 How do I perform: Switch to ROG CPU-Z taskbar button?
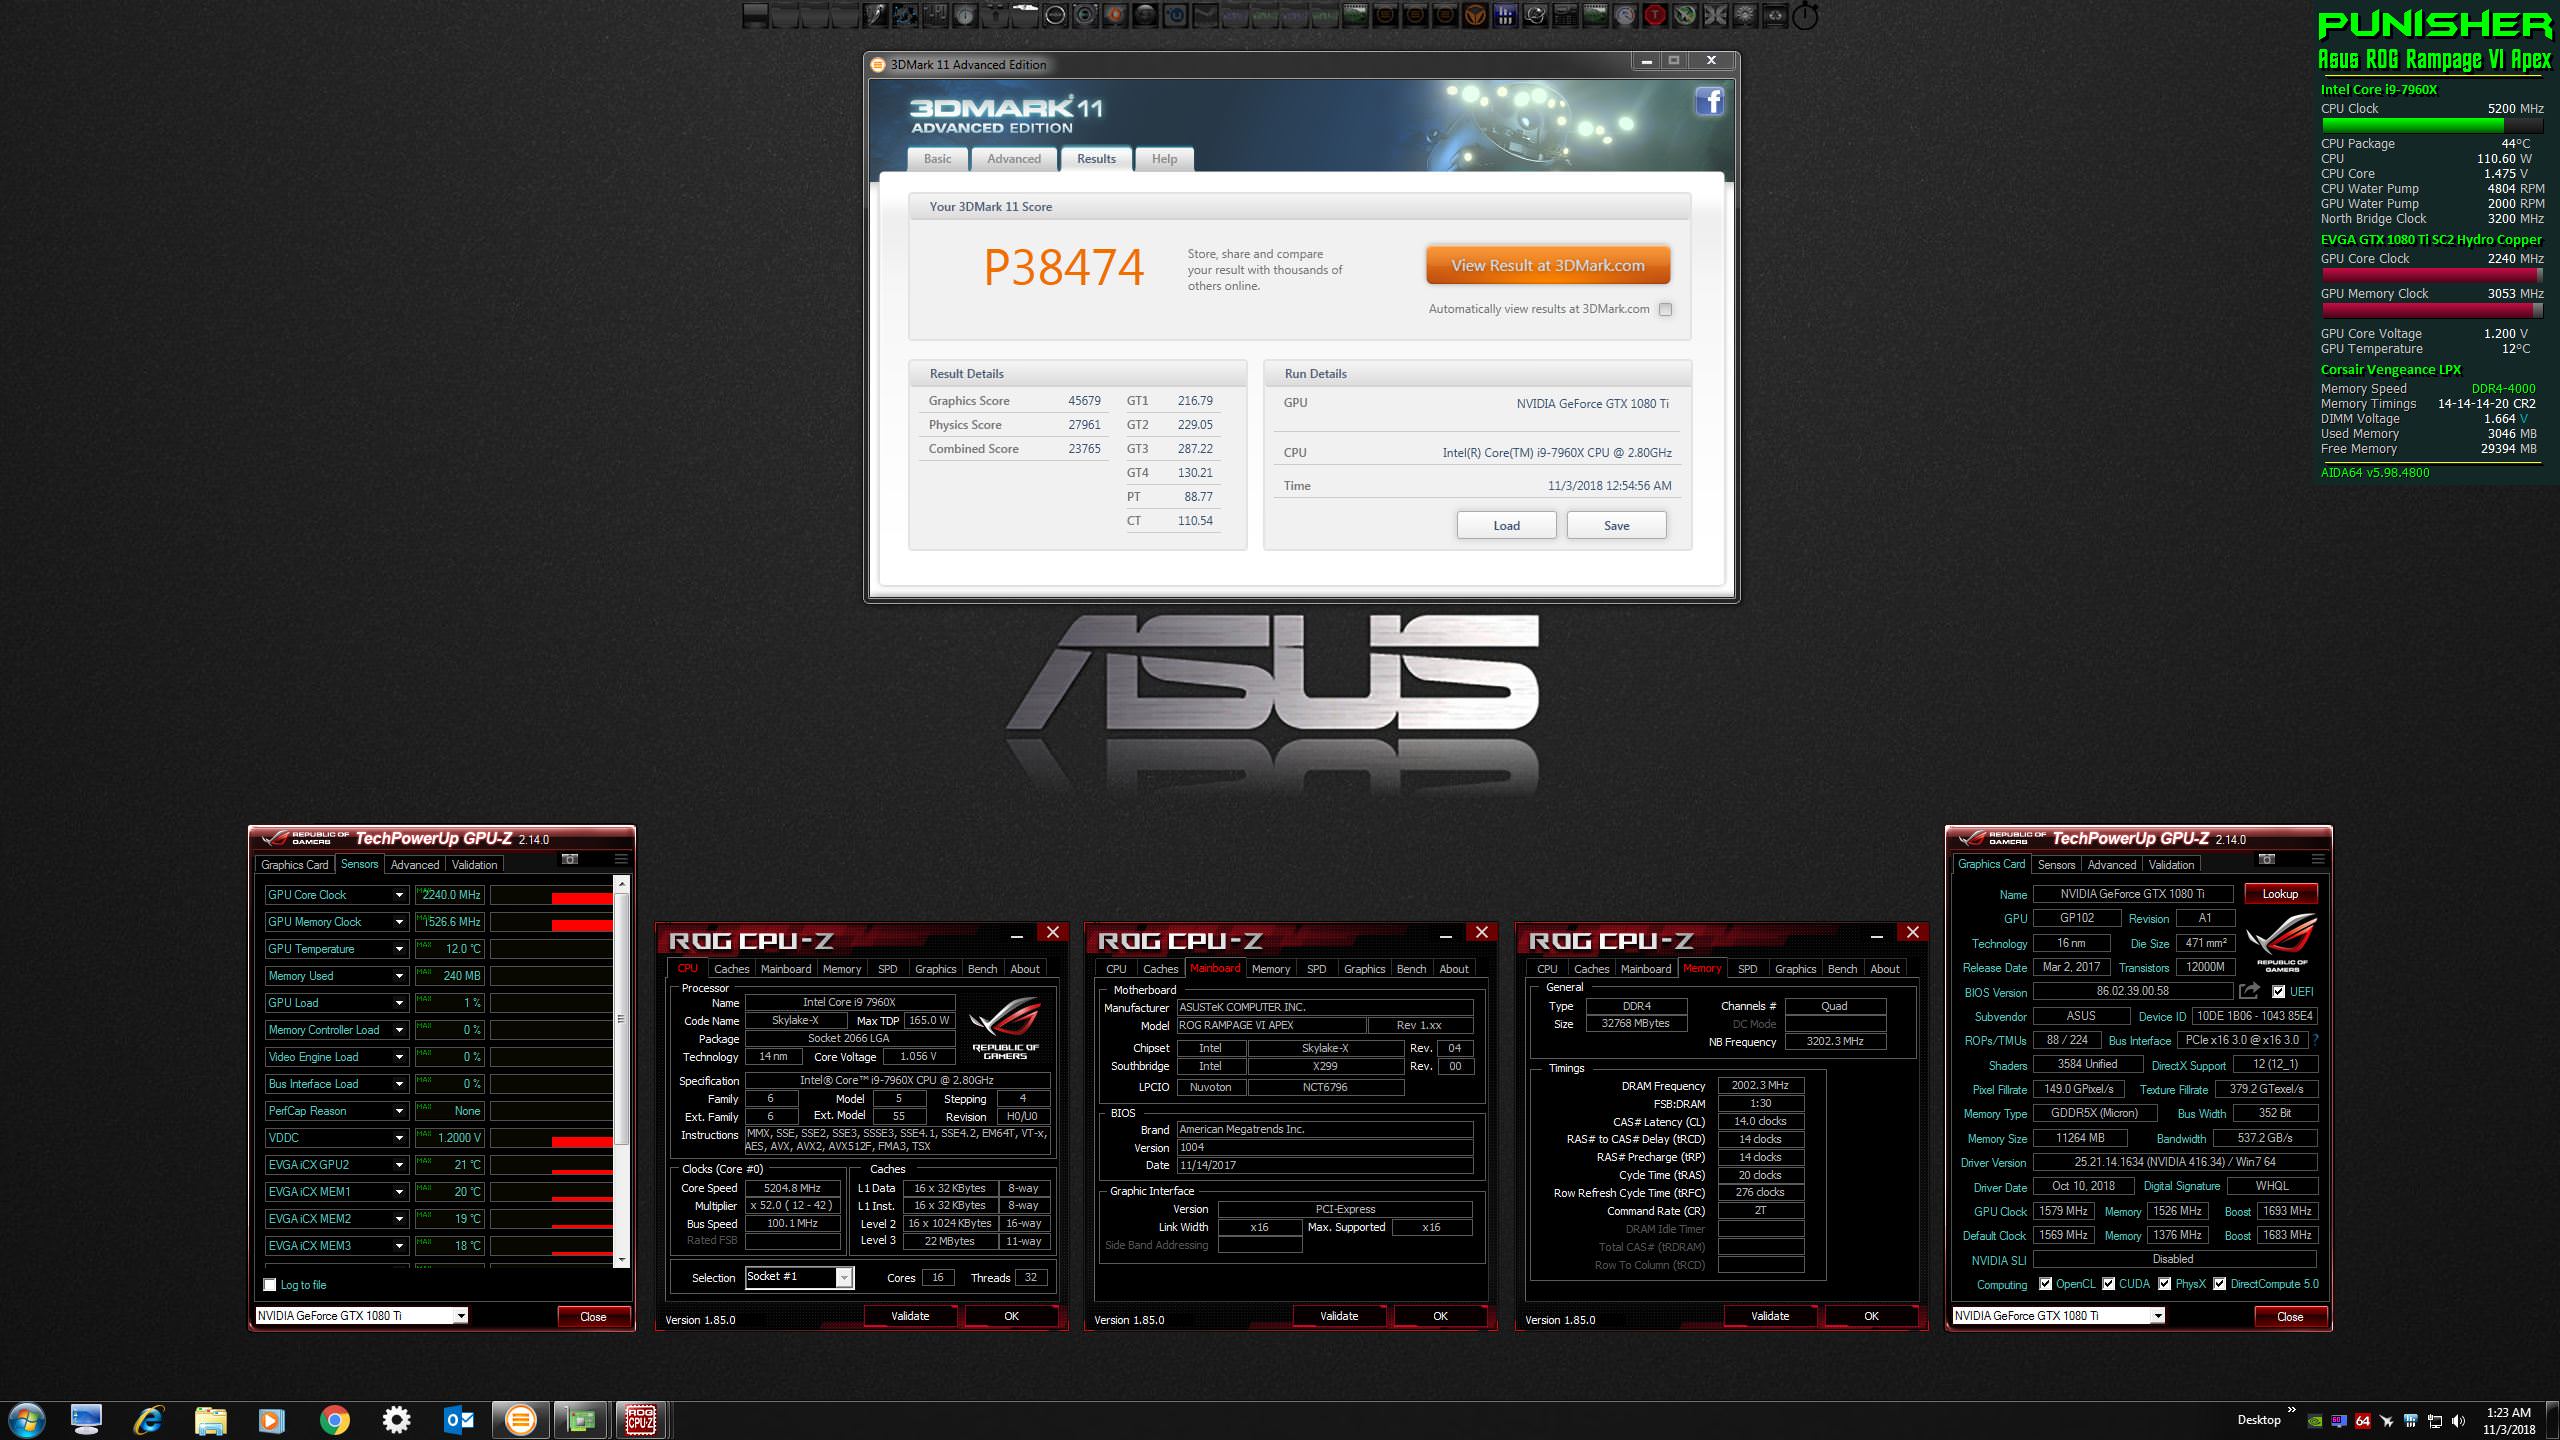pos(641,1420)
